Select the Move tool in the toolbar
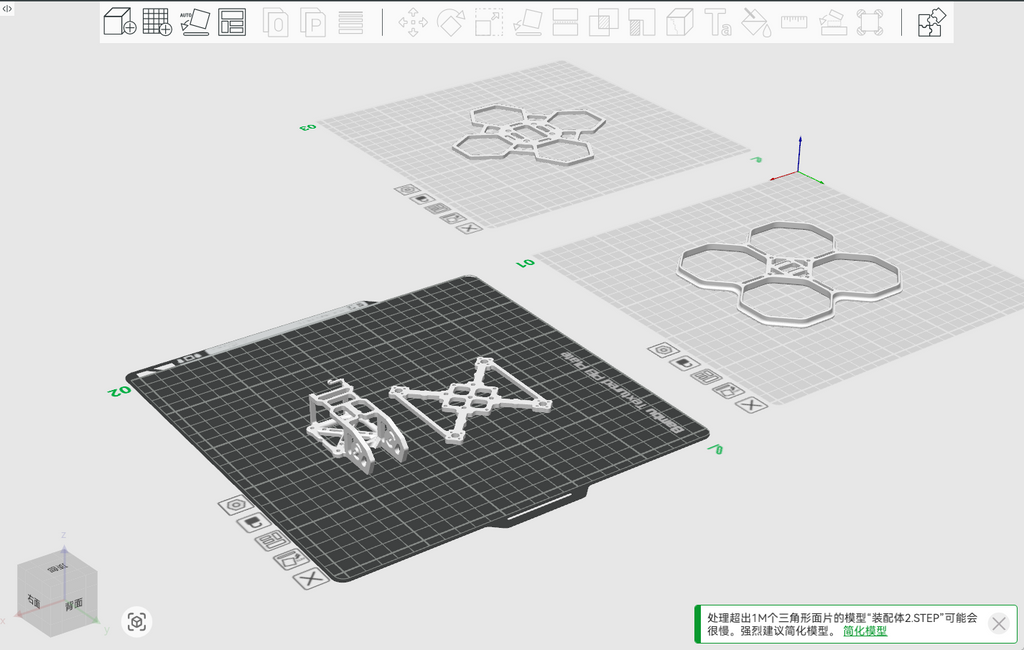The image size is (1024, 650). click(x=413, y=22)
